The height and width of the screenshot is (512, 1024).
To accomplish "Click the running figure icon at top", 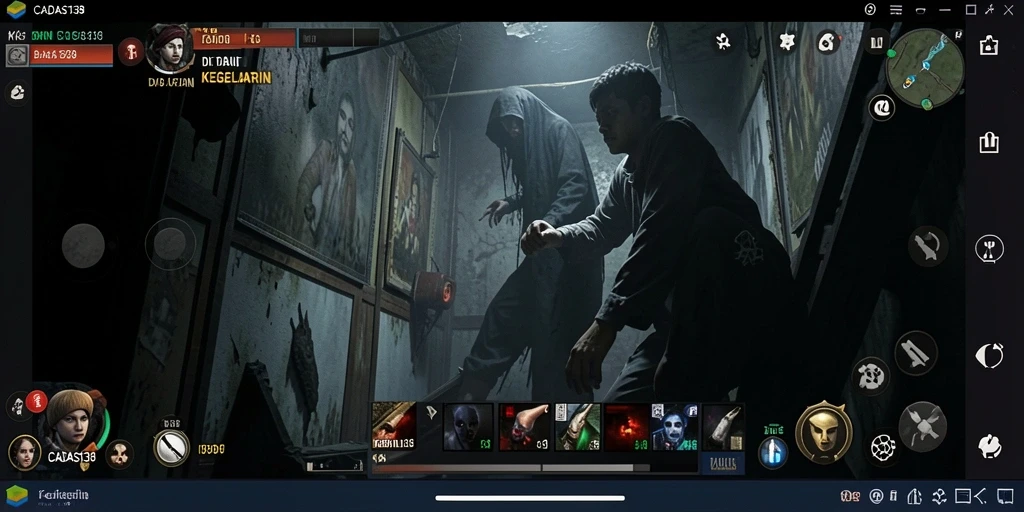I will point(723,42).
